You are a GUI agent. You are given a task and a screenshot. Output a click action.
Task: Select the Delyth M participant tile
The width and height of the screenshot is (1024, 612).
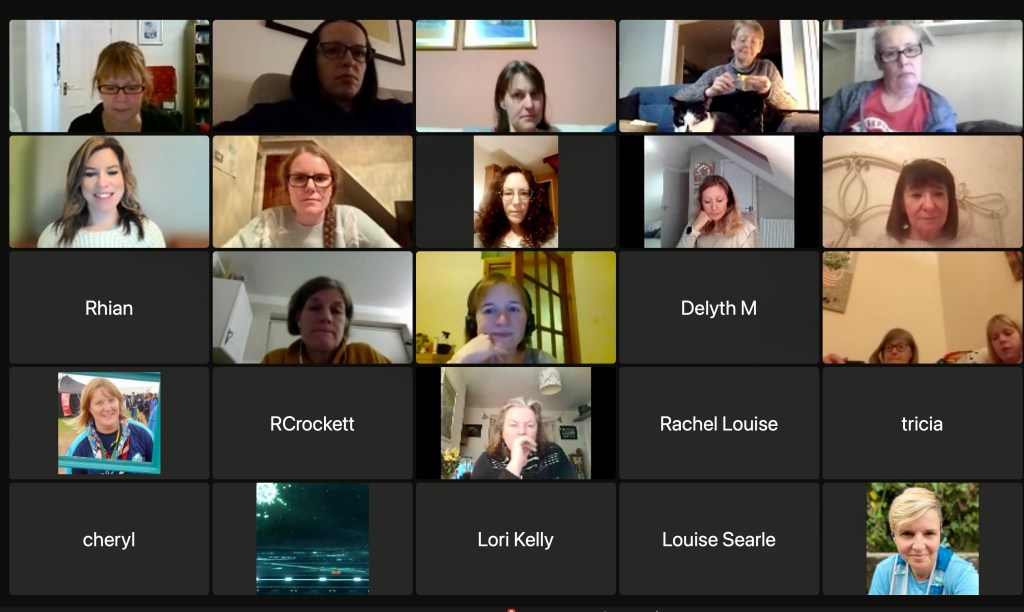718,308
